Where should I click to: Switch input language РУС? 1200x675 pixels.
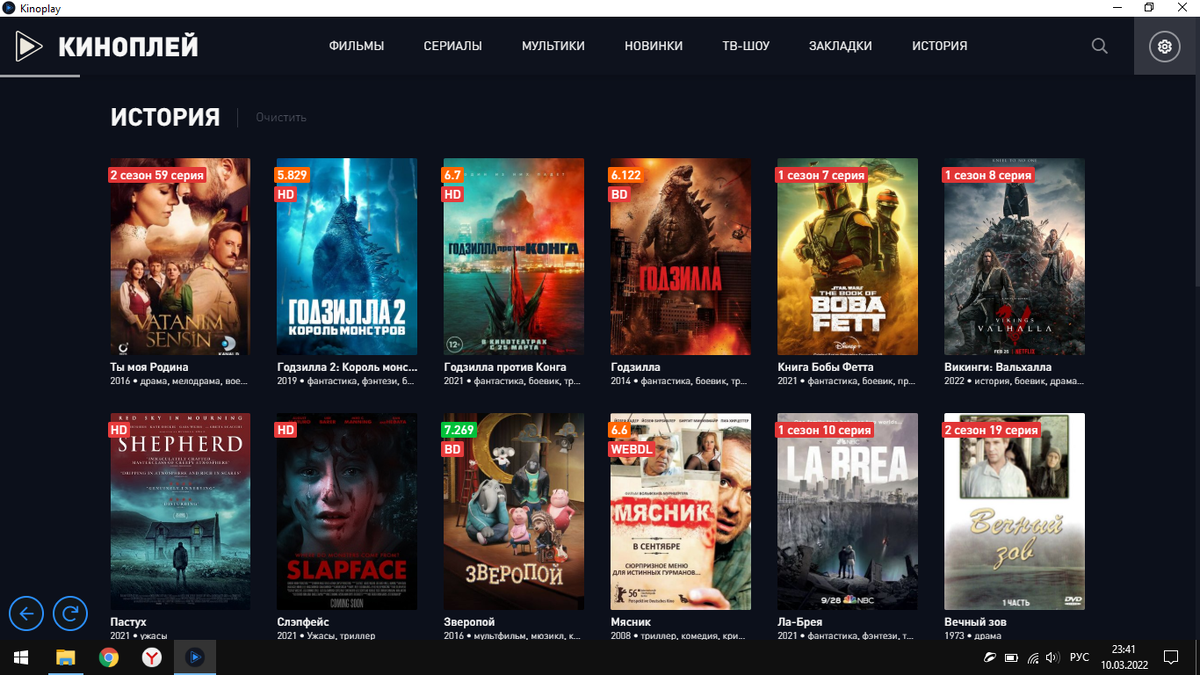[x=1080, y=658]
